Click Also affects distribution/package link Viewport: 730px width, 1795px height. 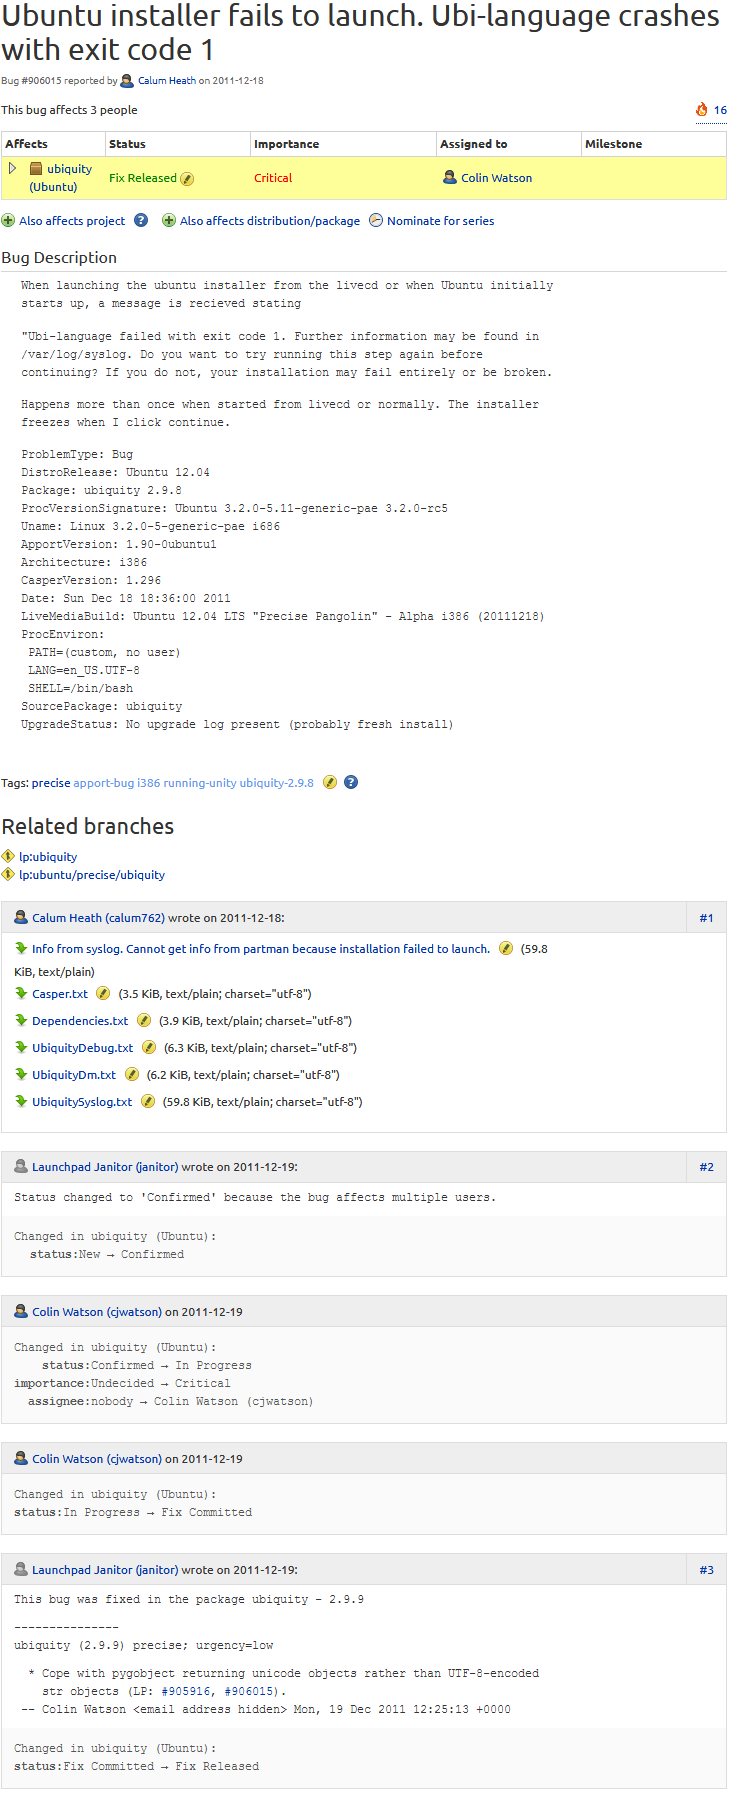tap(270, 221)
